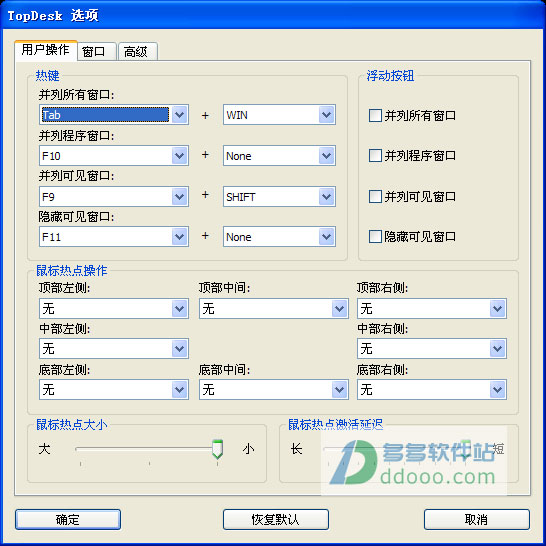Enable floating button 并列可见窗口 checkbox
The width and height of the screenshot is (546, 546).
(375, 196)
